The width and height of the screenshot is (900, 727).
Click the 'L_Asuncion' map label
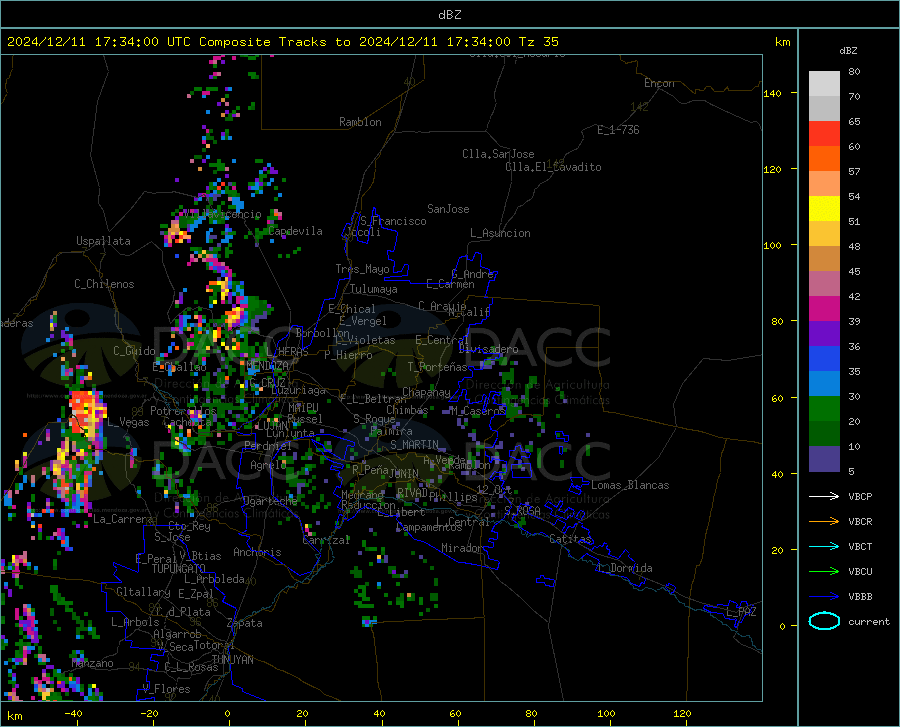(x=500, y=233)
